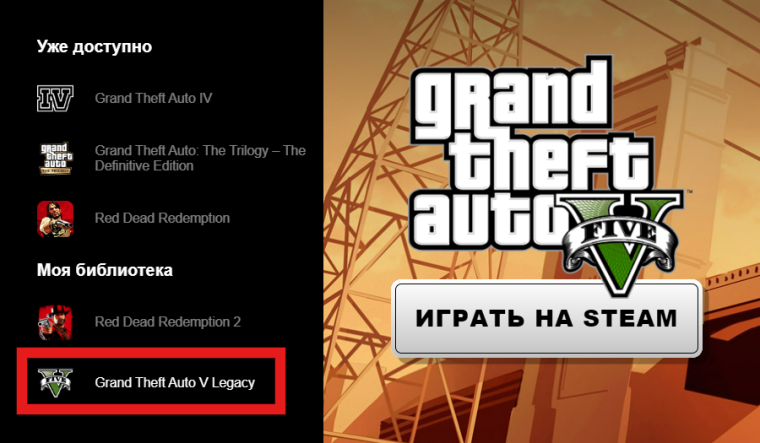Click the Уже доступно heading
Screen dimensions: 760x443
[95, 47]
